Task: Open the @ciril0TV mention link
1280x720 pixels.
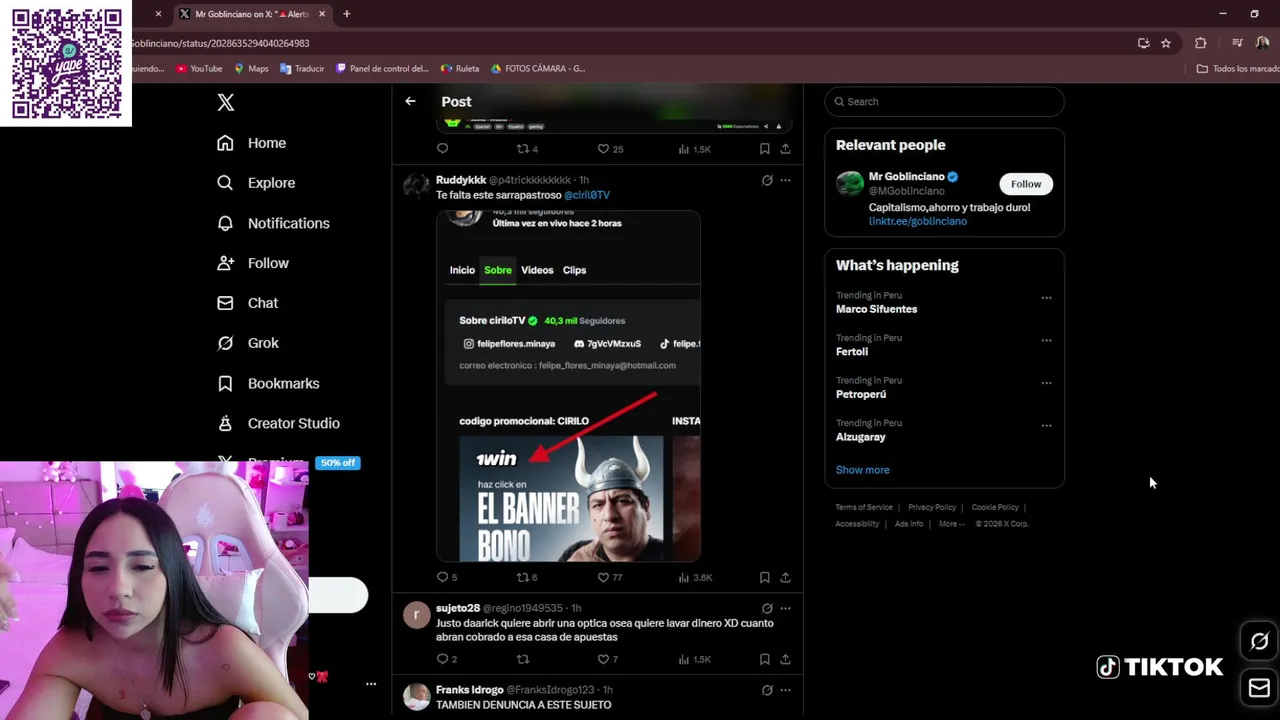Action: tap(587, 195)
